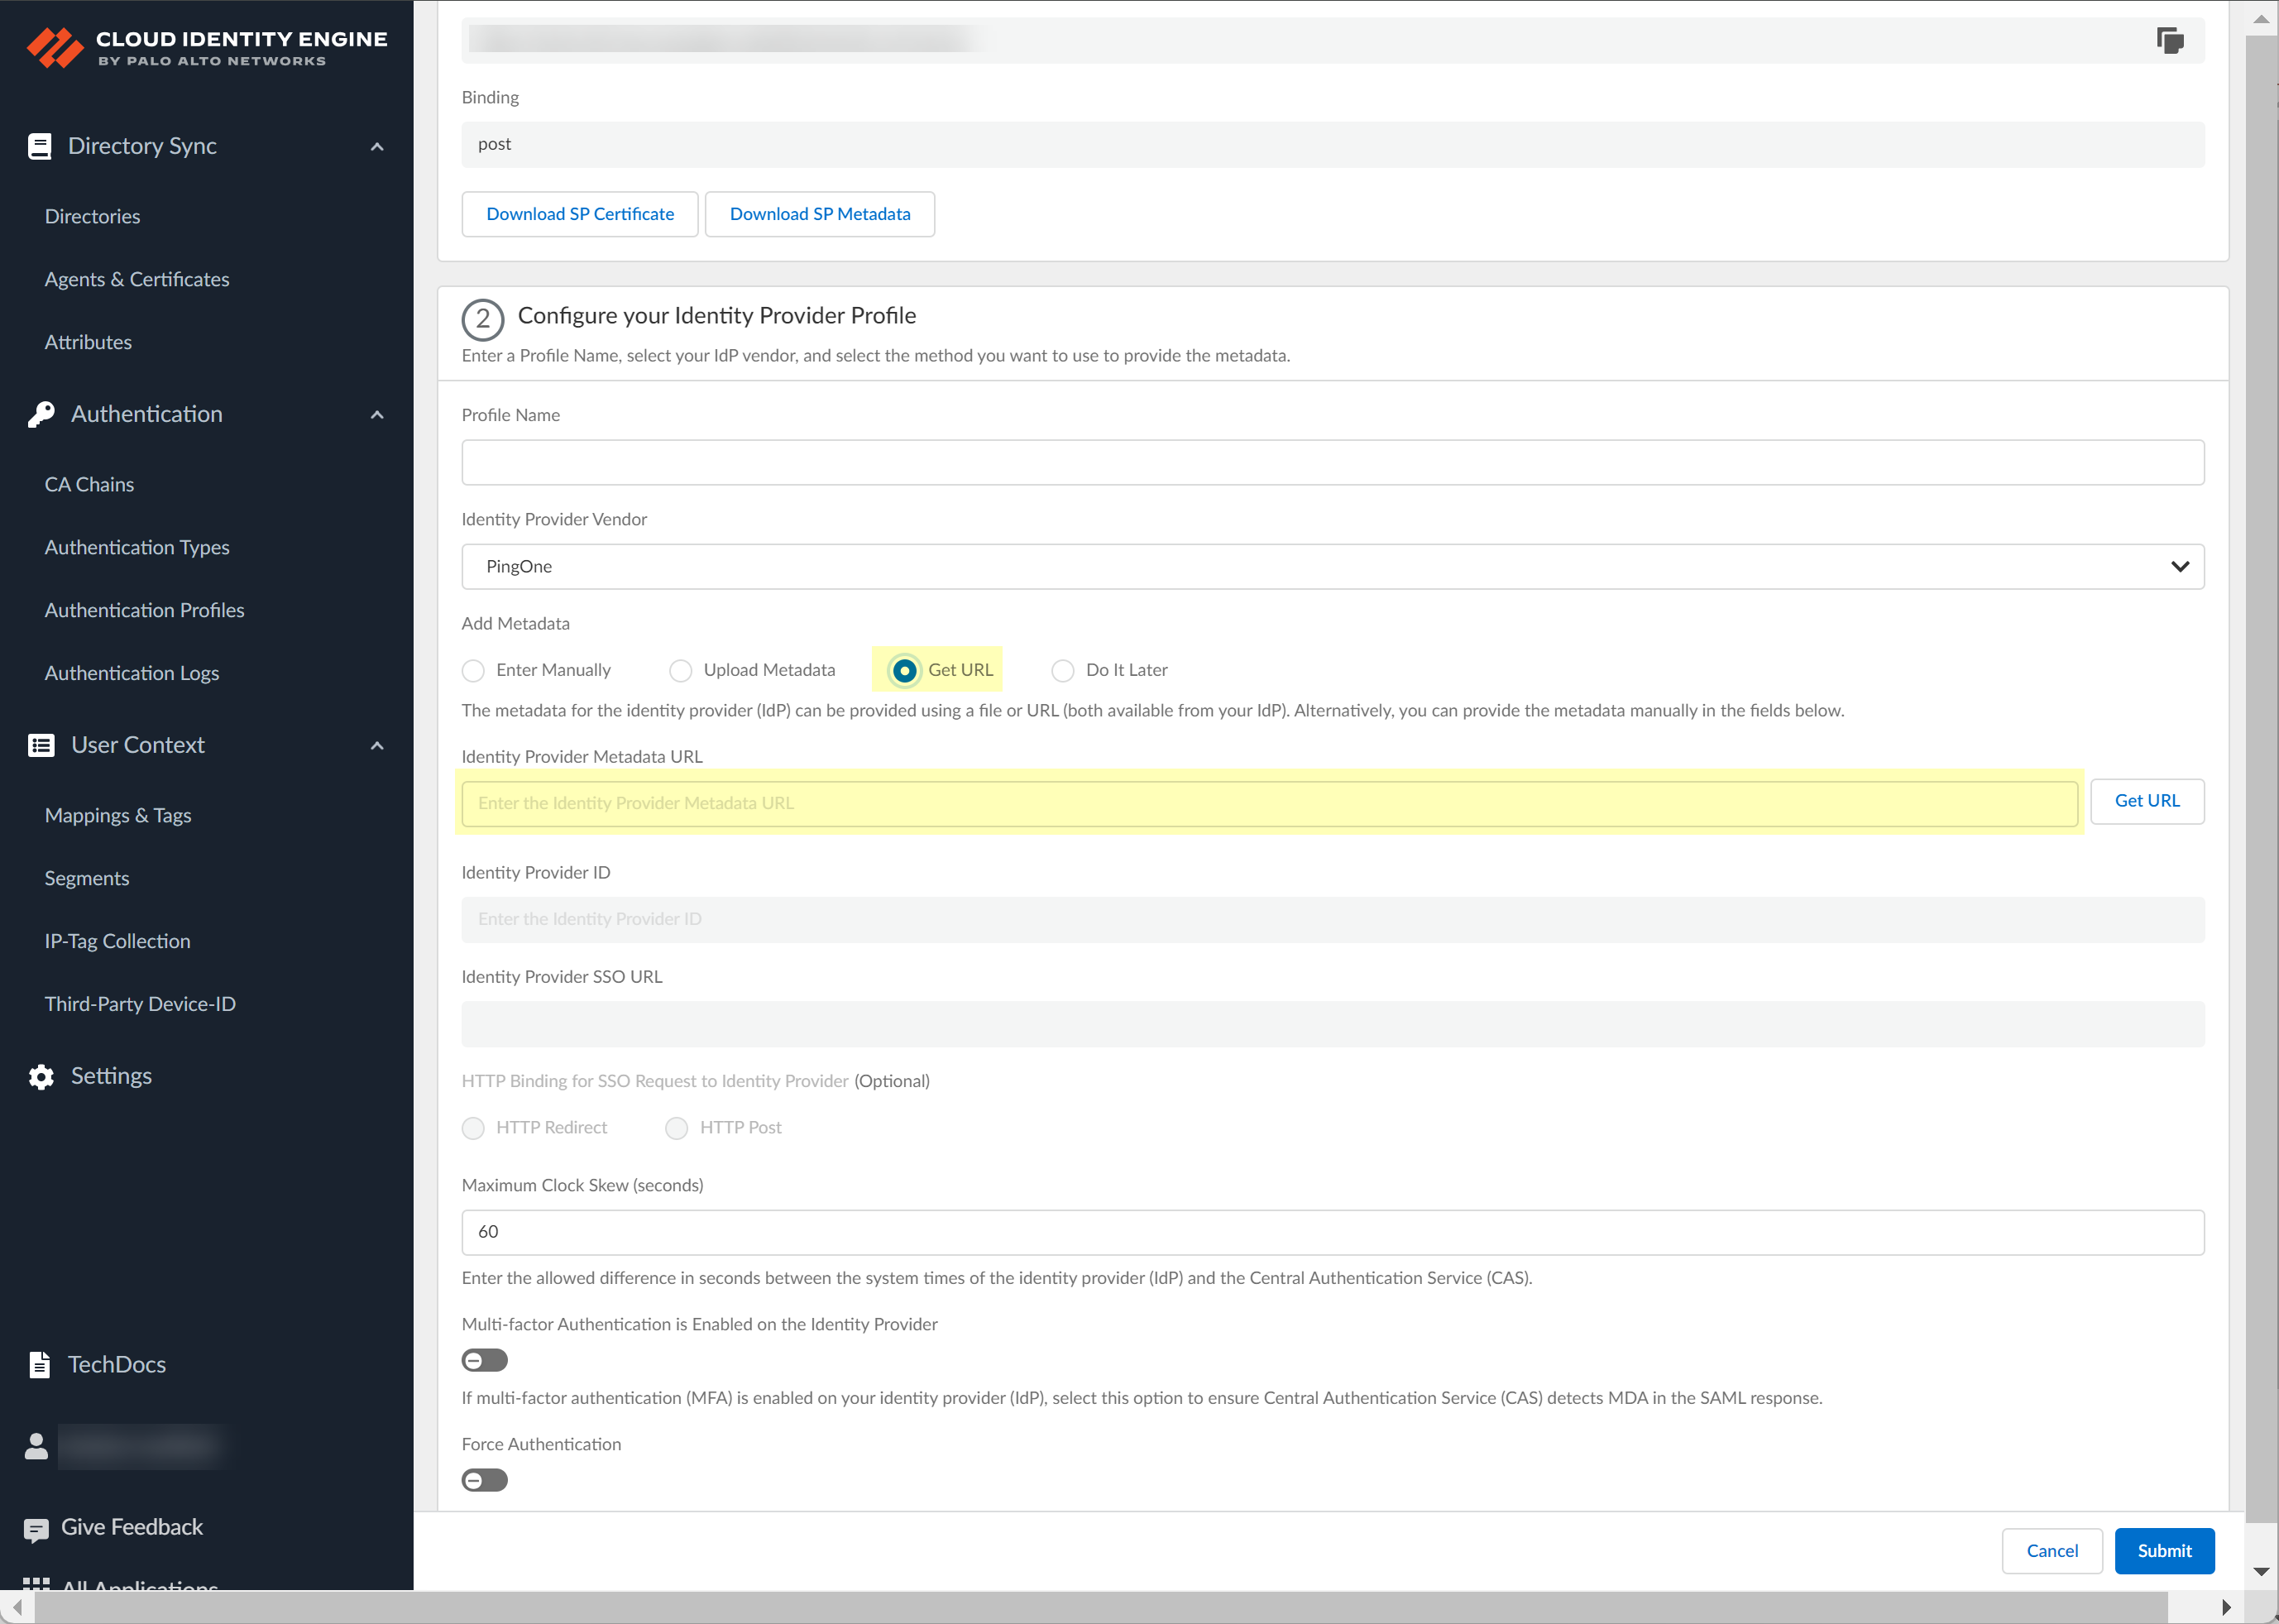The height and width of the screenshot is (1624, 2279).
Task: Click the user profile avatar icon
Action: 36,1447
